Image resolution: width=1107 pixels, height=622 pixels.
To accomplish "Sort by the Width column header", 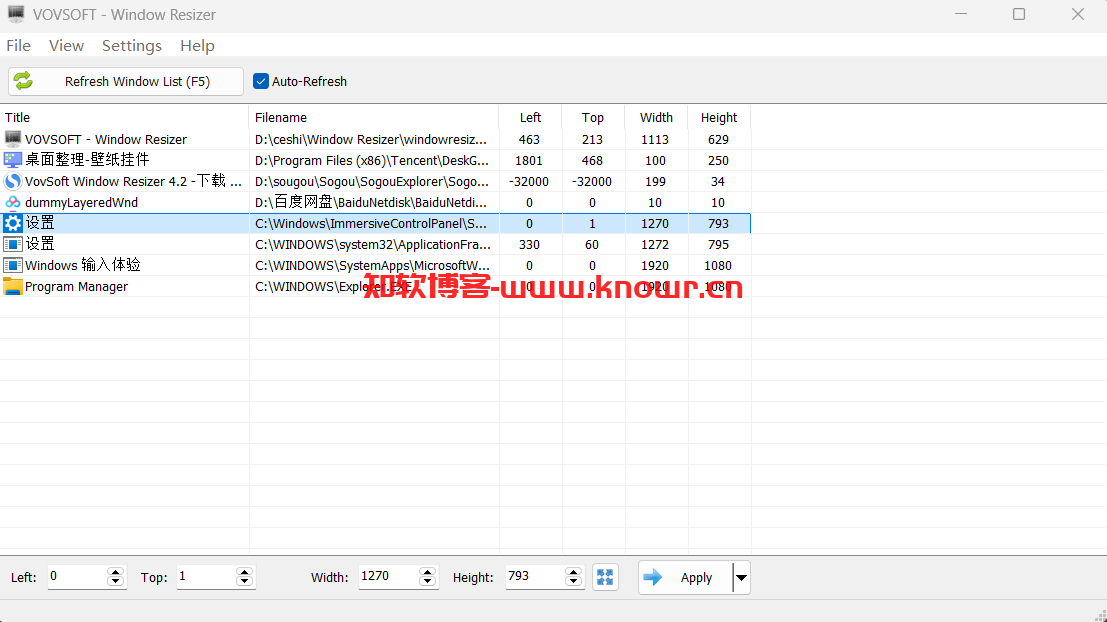I will click(656, 117).
